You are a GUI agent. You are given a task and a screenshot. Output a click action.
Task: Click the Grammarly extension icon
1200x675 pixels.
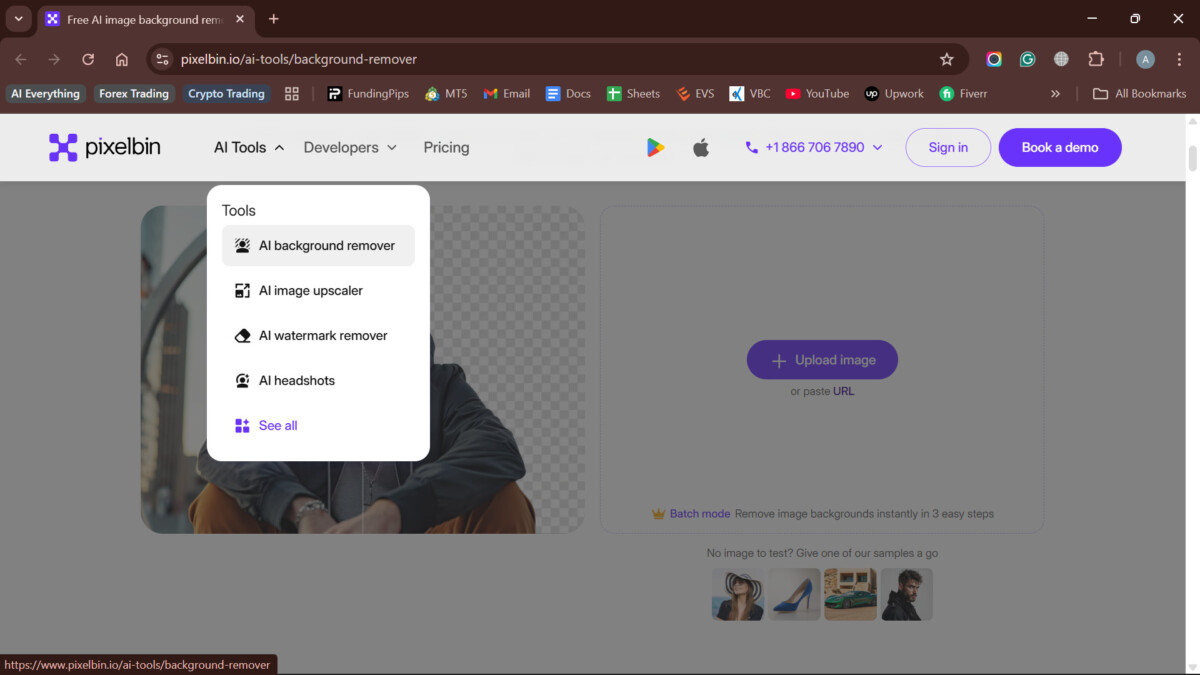1027,59
